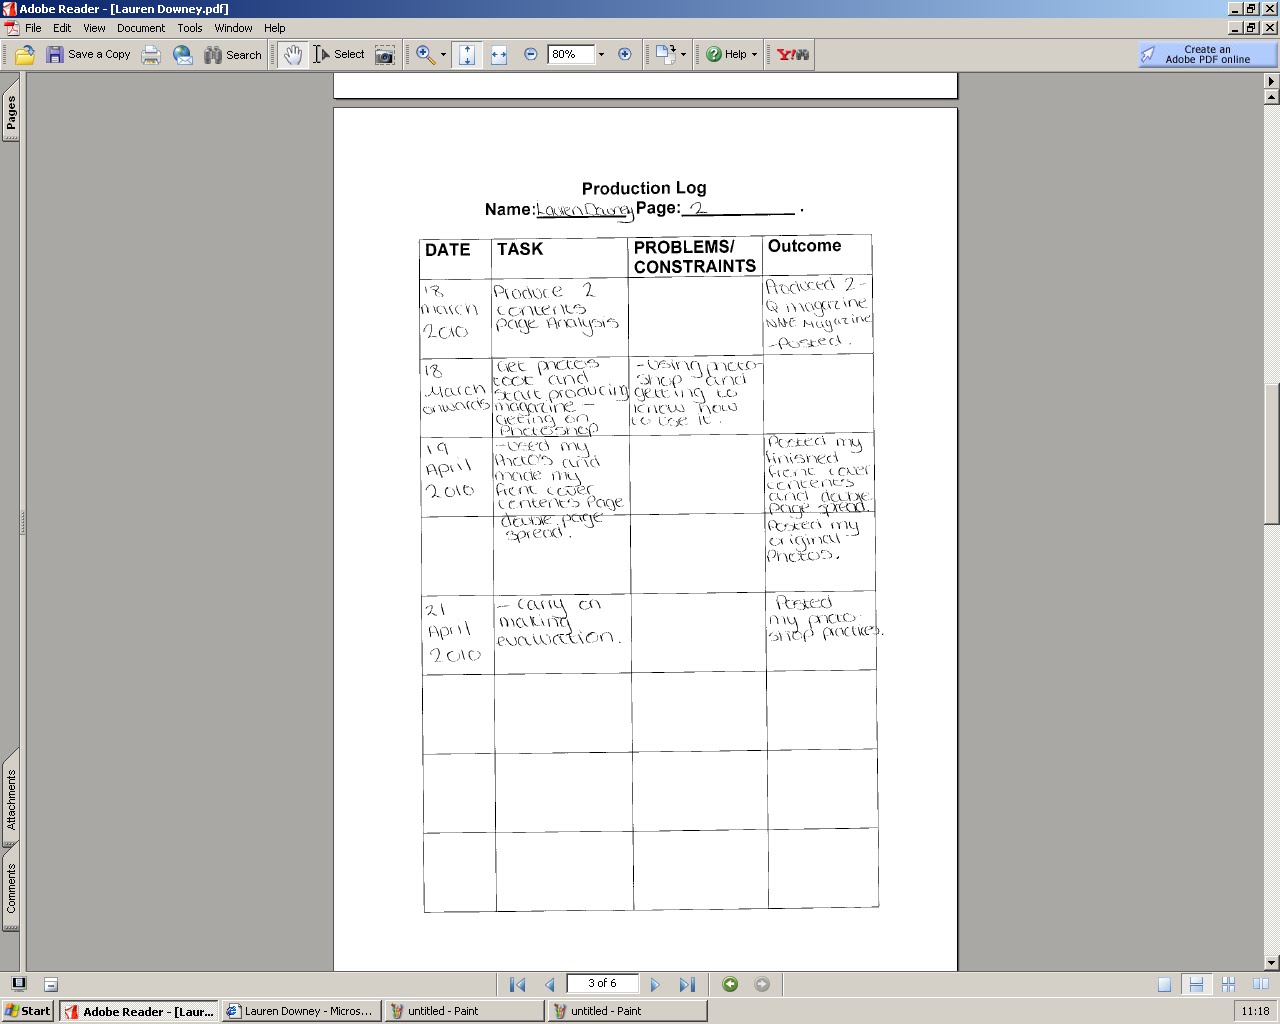Open a file with the Open icon
This screenshot has height=1024, width=1280.
[24, 55]
